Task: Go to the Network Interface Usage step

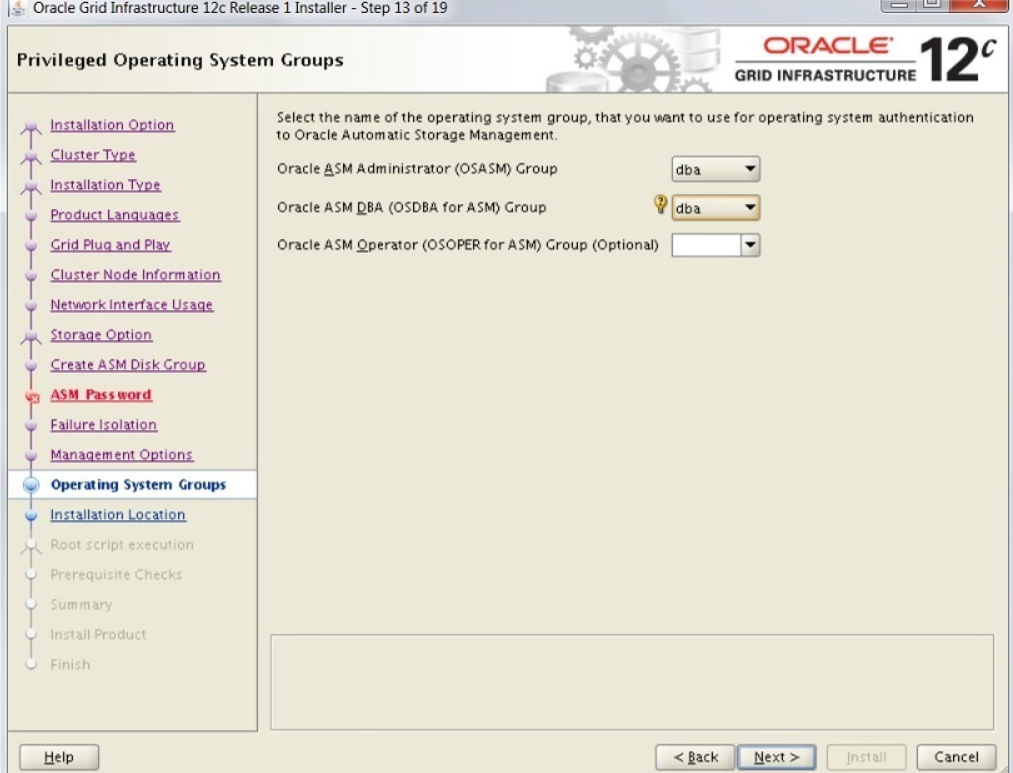Action: coord(132,305)
